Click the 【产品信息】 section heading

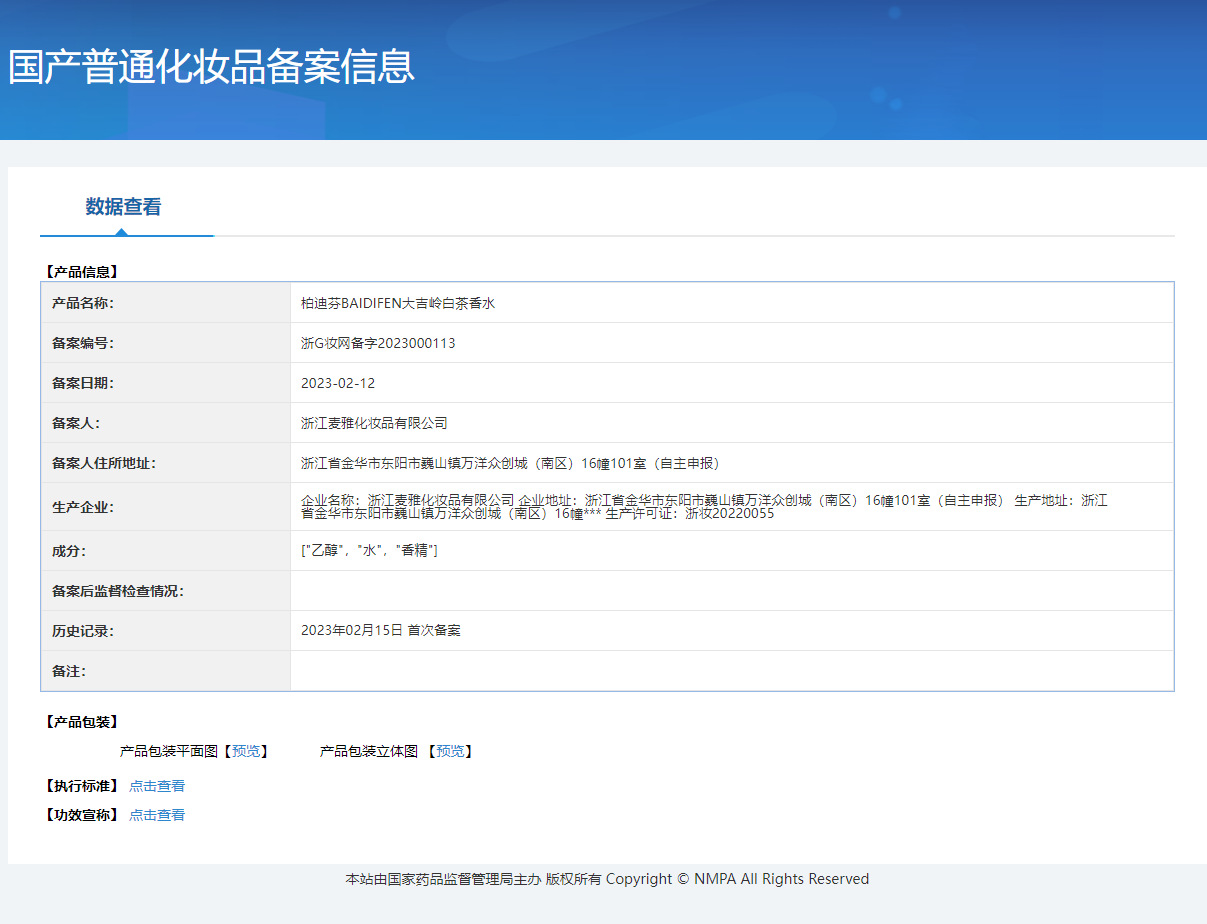(x=81, y=271)
